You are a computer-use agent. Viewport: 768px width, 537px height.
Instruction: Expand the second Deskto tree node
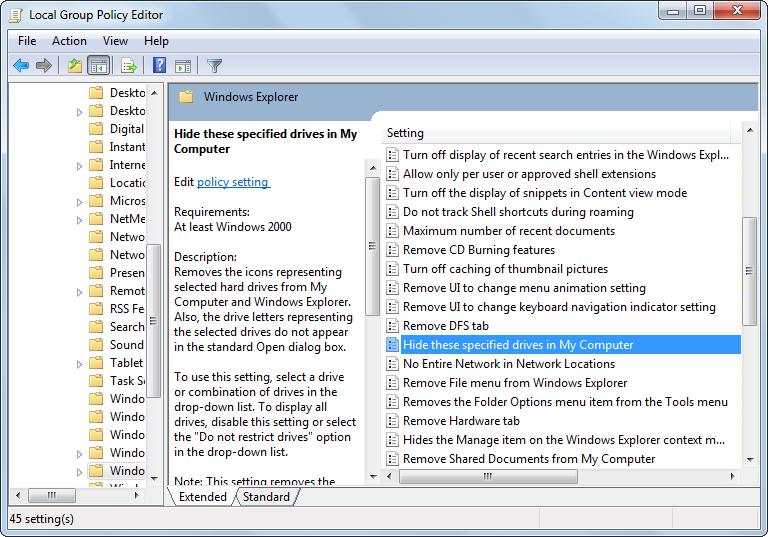[x=79, y=112]
